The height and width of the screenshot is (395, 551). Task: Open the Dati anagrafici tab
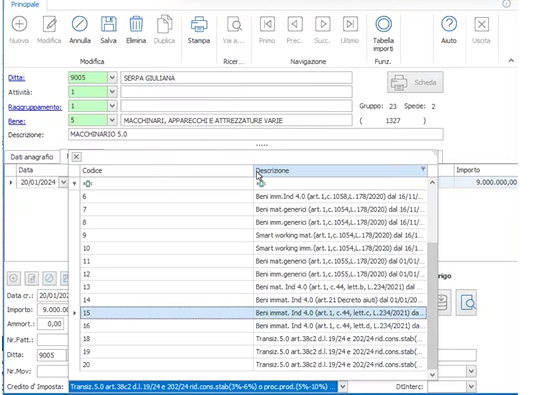tap(32, 157)
